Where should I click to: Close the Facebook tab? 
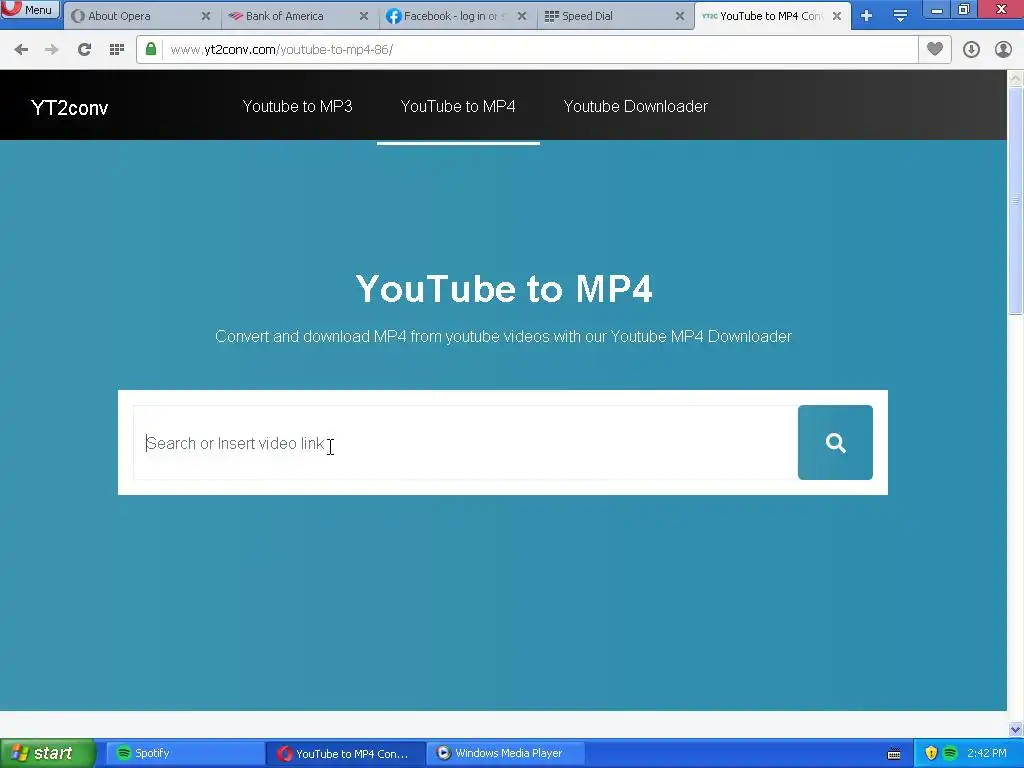pyautogui.click(x=522, y=16)
